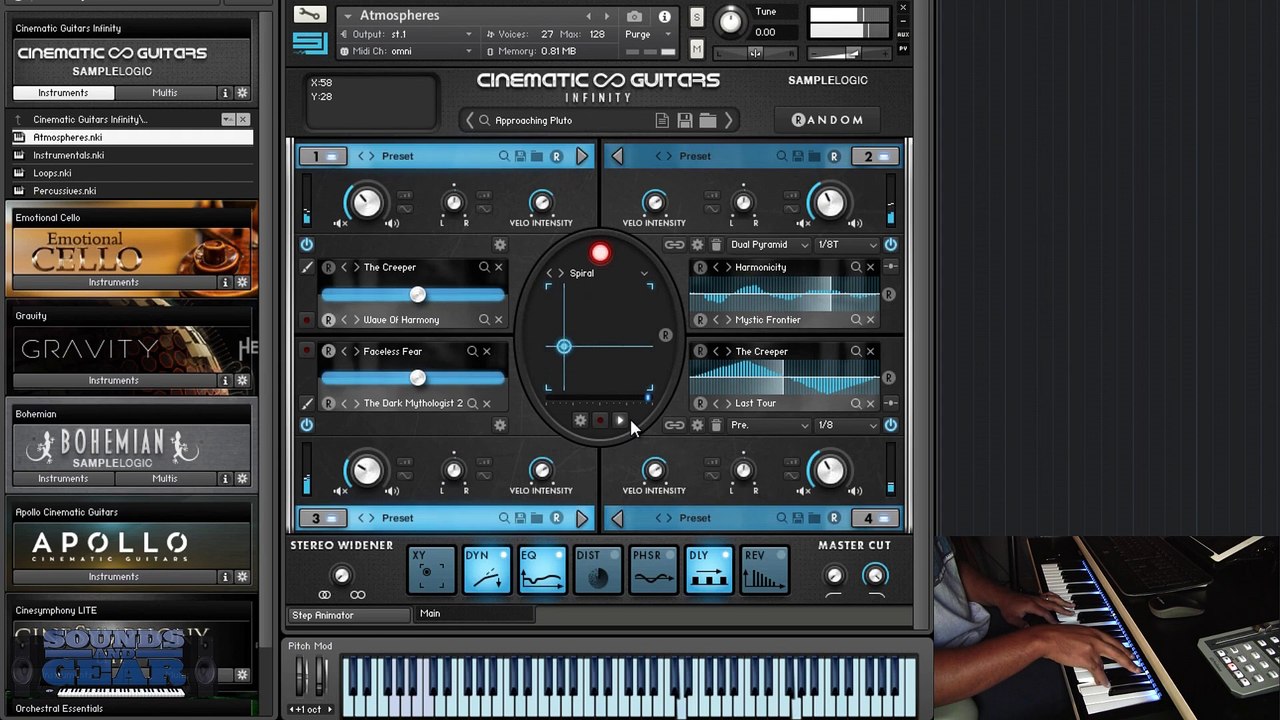Click new document icon beside Approaching Pluto
The width and height of the screenshot is (1280, 720).
[x=662, y=120]
